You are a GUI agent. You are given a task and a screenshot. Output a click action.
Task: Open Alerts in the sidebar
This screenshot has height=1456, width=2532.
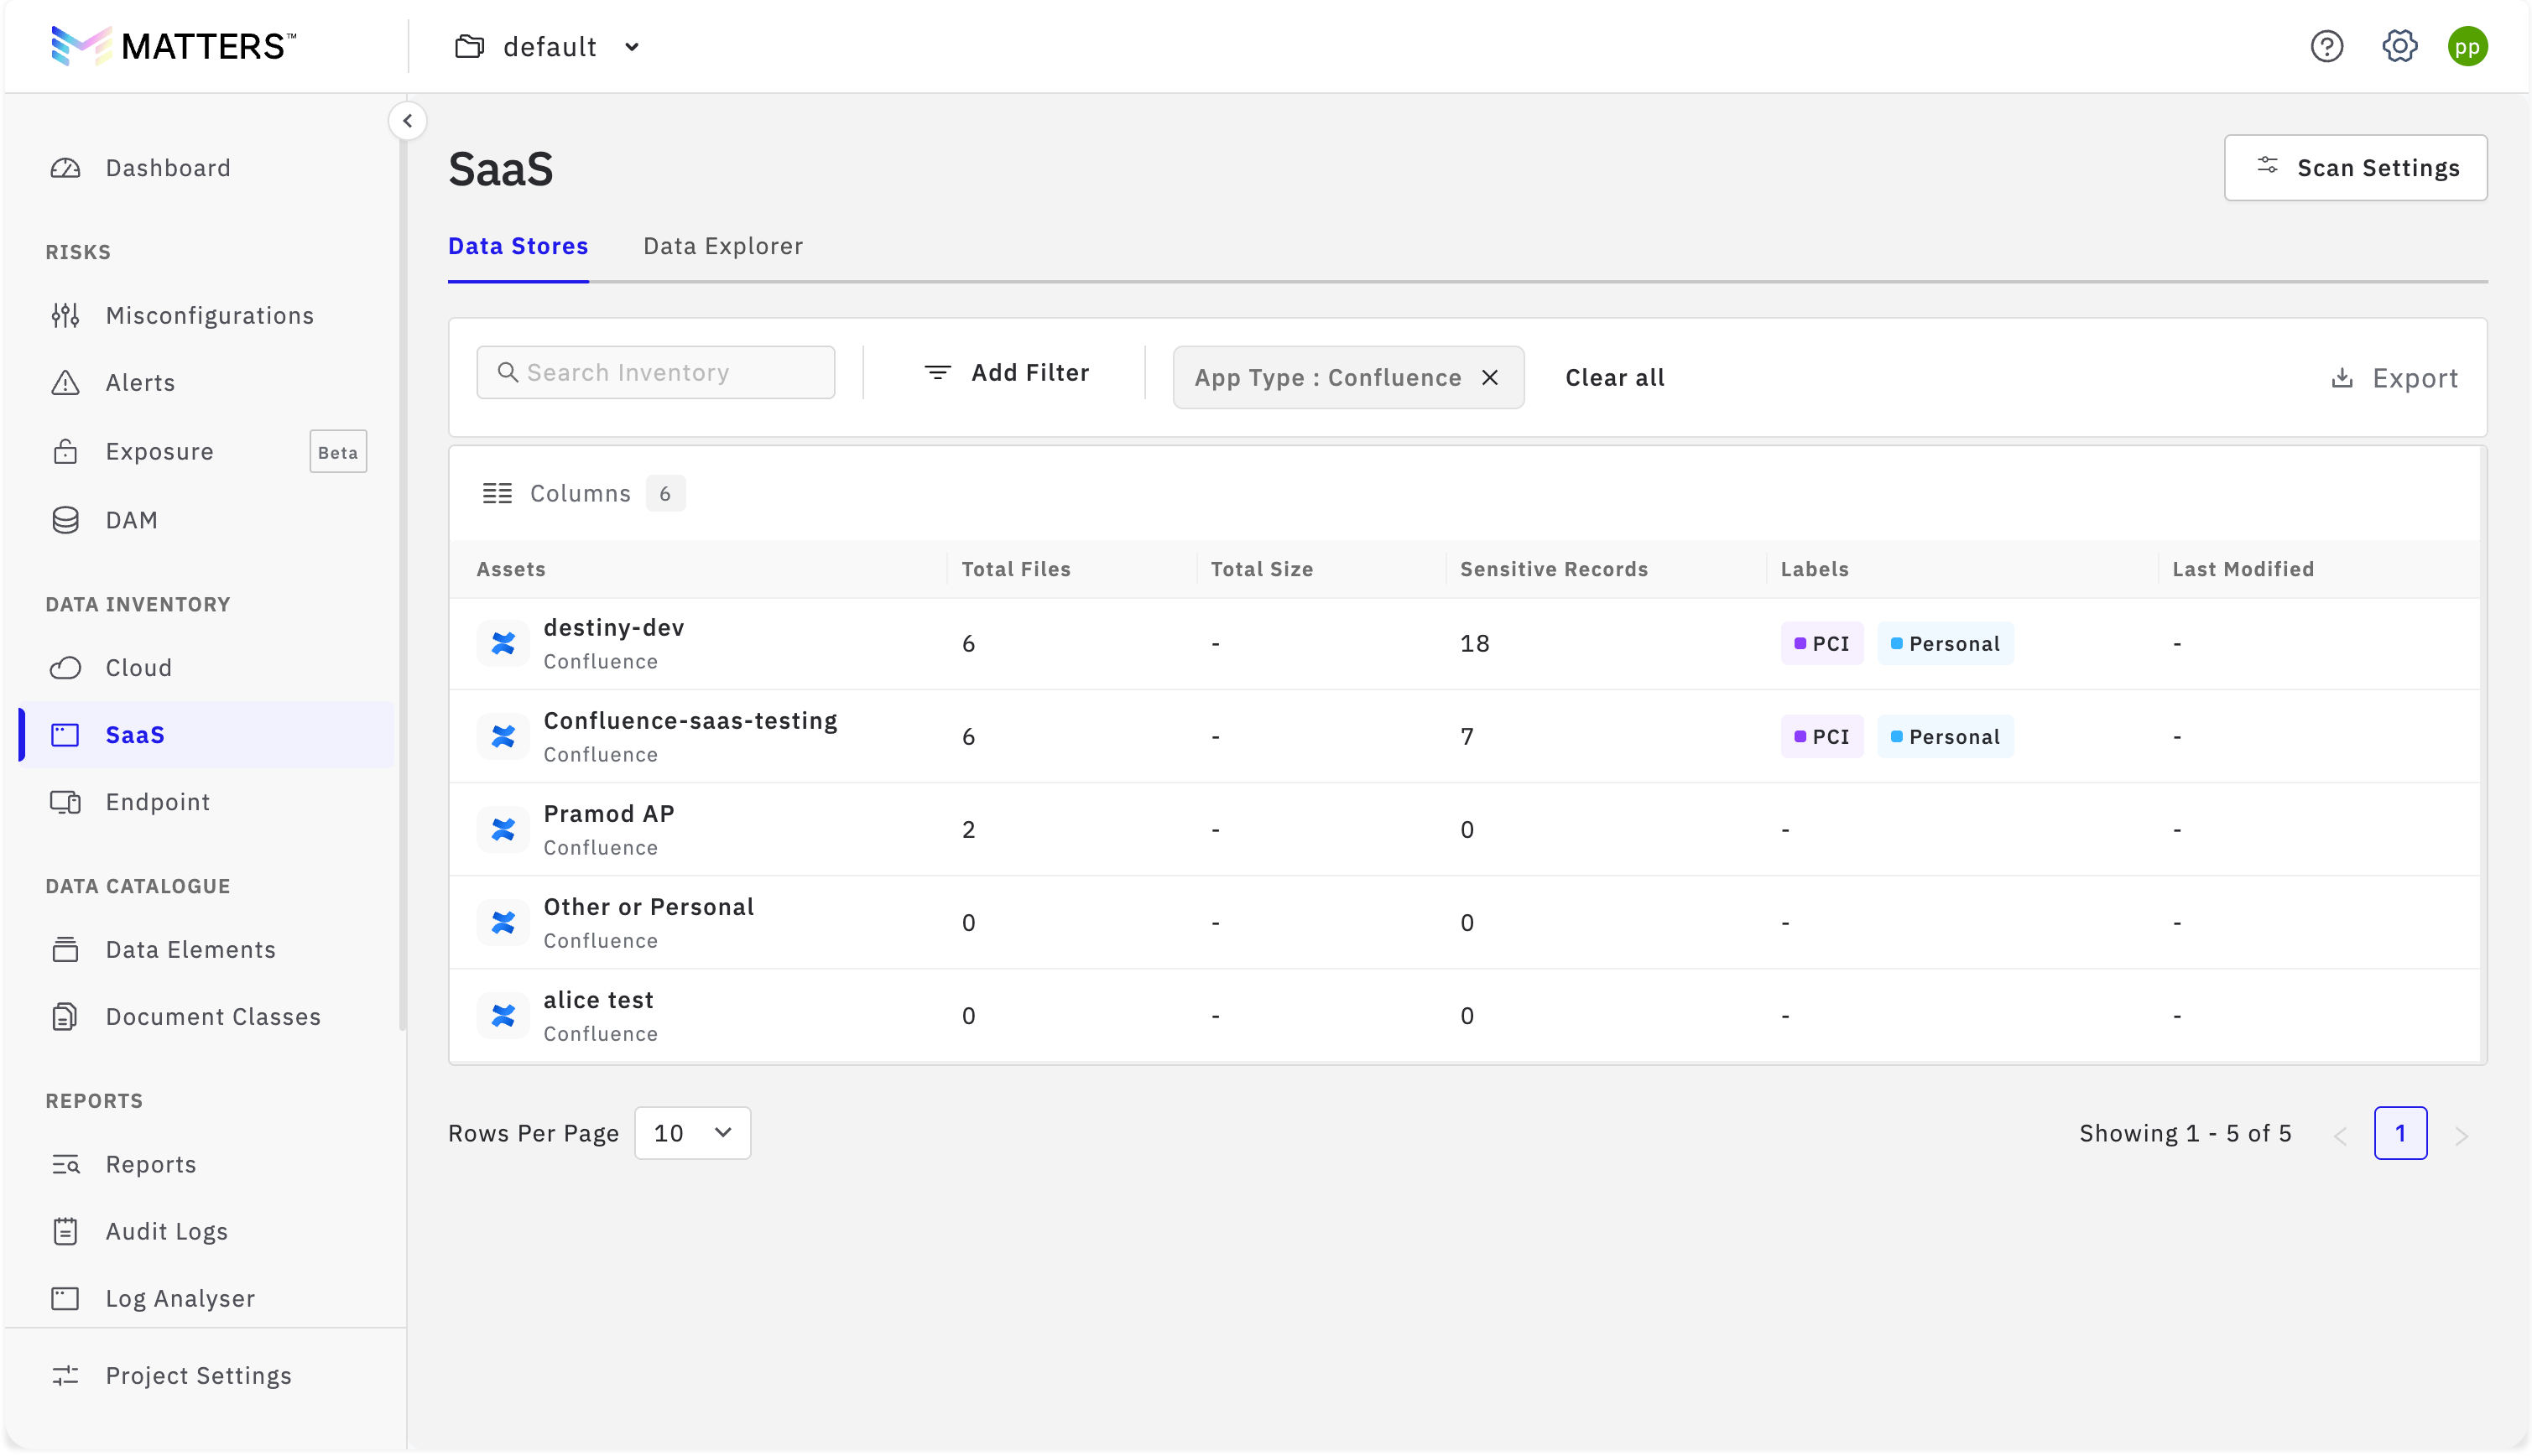140,383
